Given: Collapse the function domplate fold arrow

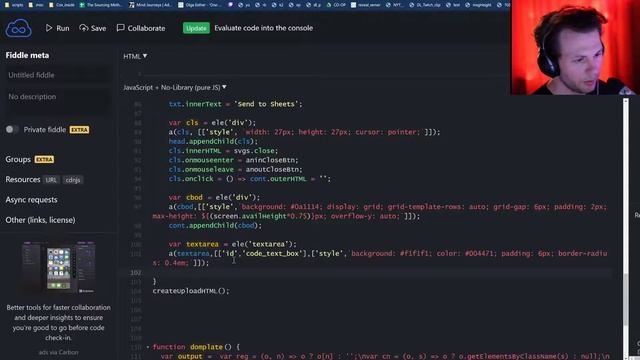Looking at the screenshot, I should pyautogui.click(x=148, y=347).
